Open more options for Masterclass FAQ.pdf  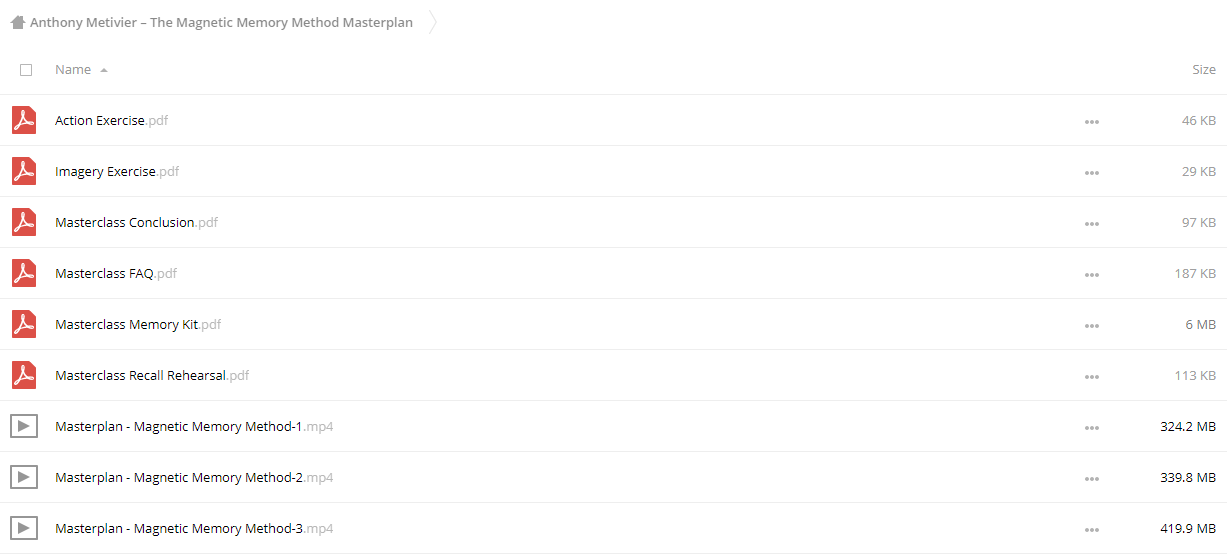pos(1091,275)
